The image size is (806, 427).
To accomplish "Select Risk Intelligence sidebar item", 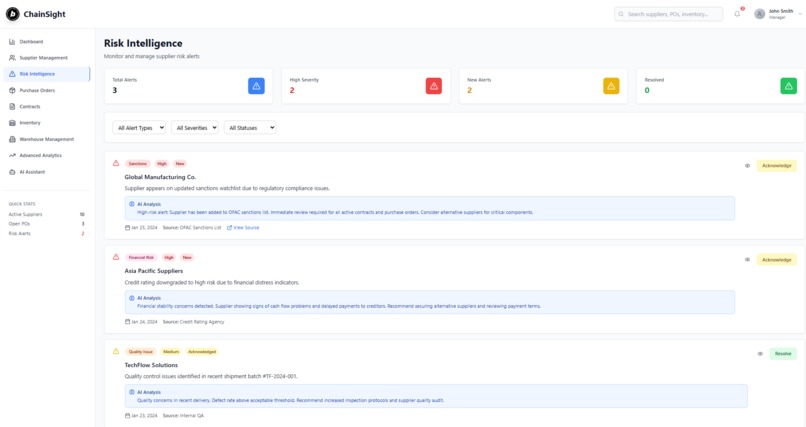I will point(47,74).
